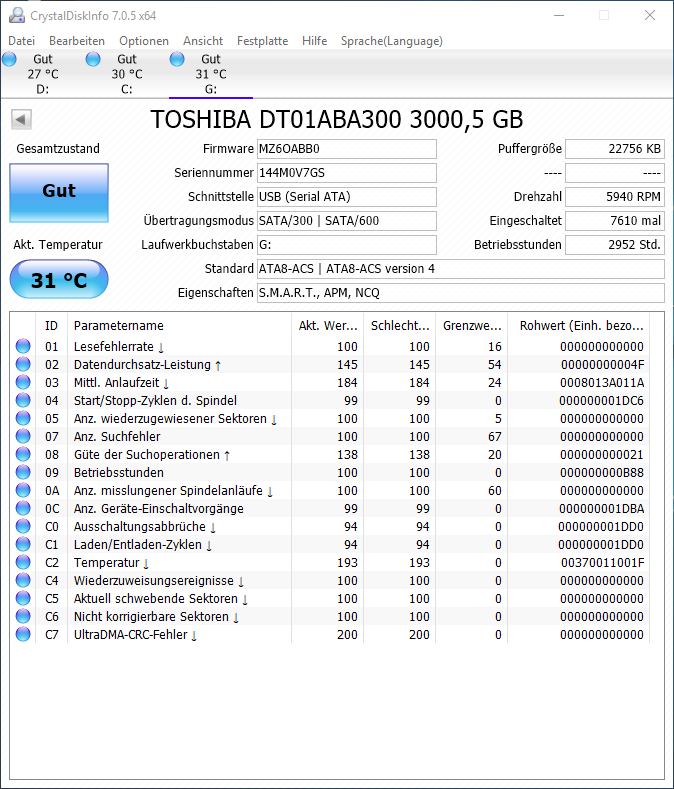Viewport: 674px width, 789px height.
Task: Click the Akt. Wer... column header
Action: (x=327, y=326)
